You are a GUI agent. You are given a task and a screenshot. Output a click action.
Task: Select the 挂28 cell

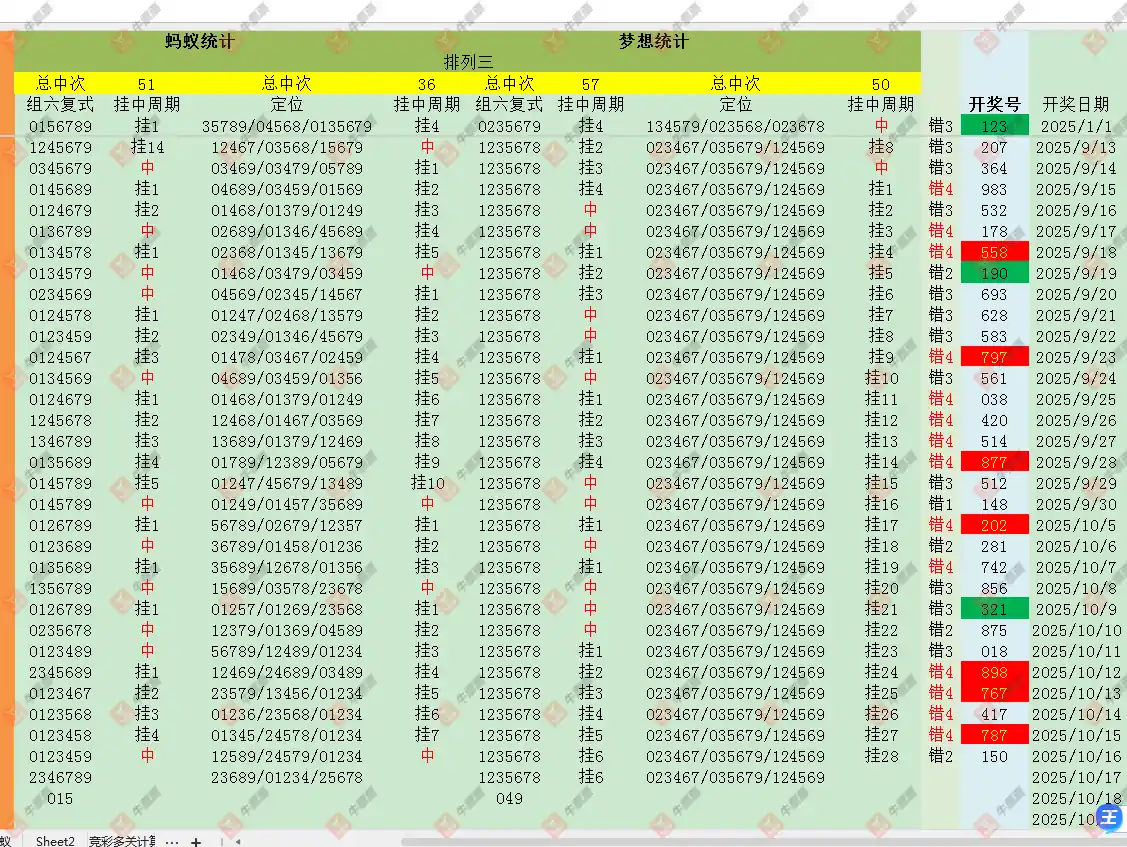click(x=881, y=756)
